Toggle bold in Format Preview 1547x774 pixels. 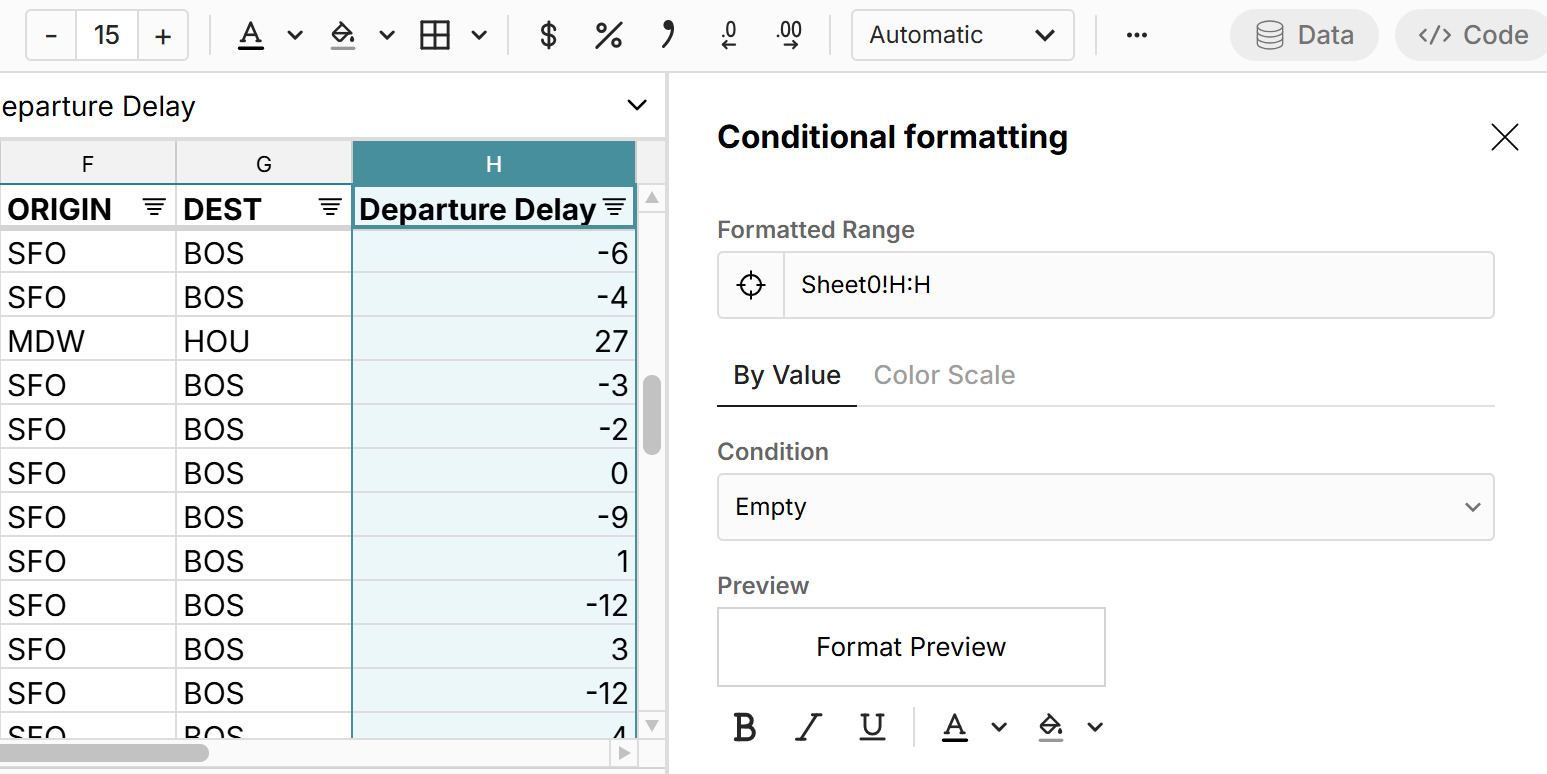click(x=744, y=727)
